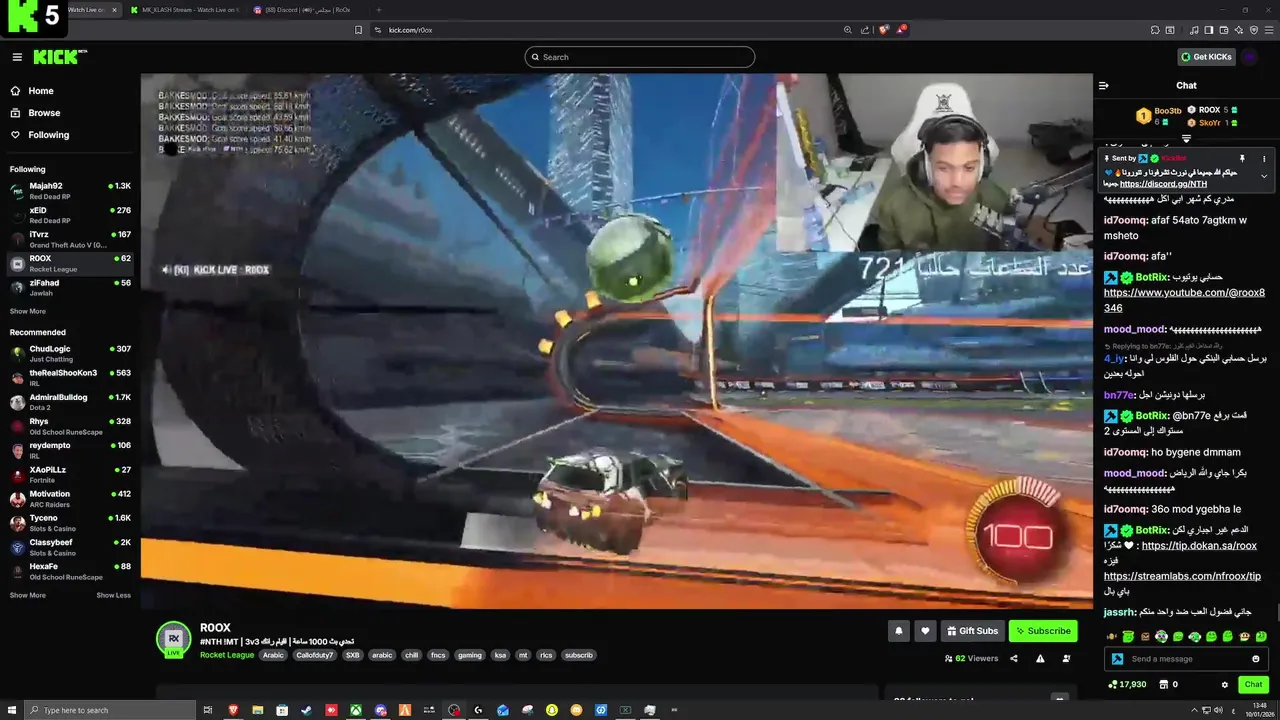Image resolution: width=1280 pixels, height=720 pixels.
Task: Click the Get KICKs button
Action: (x=1206, y=57)
